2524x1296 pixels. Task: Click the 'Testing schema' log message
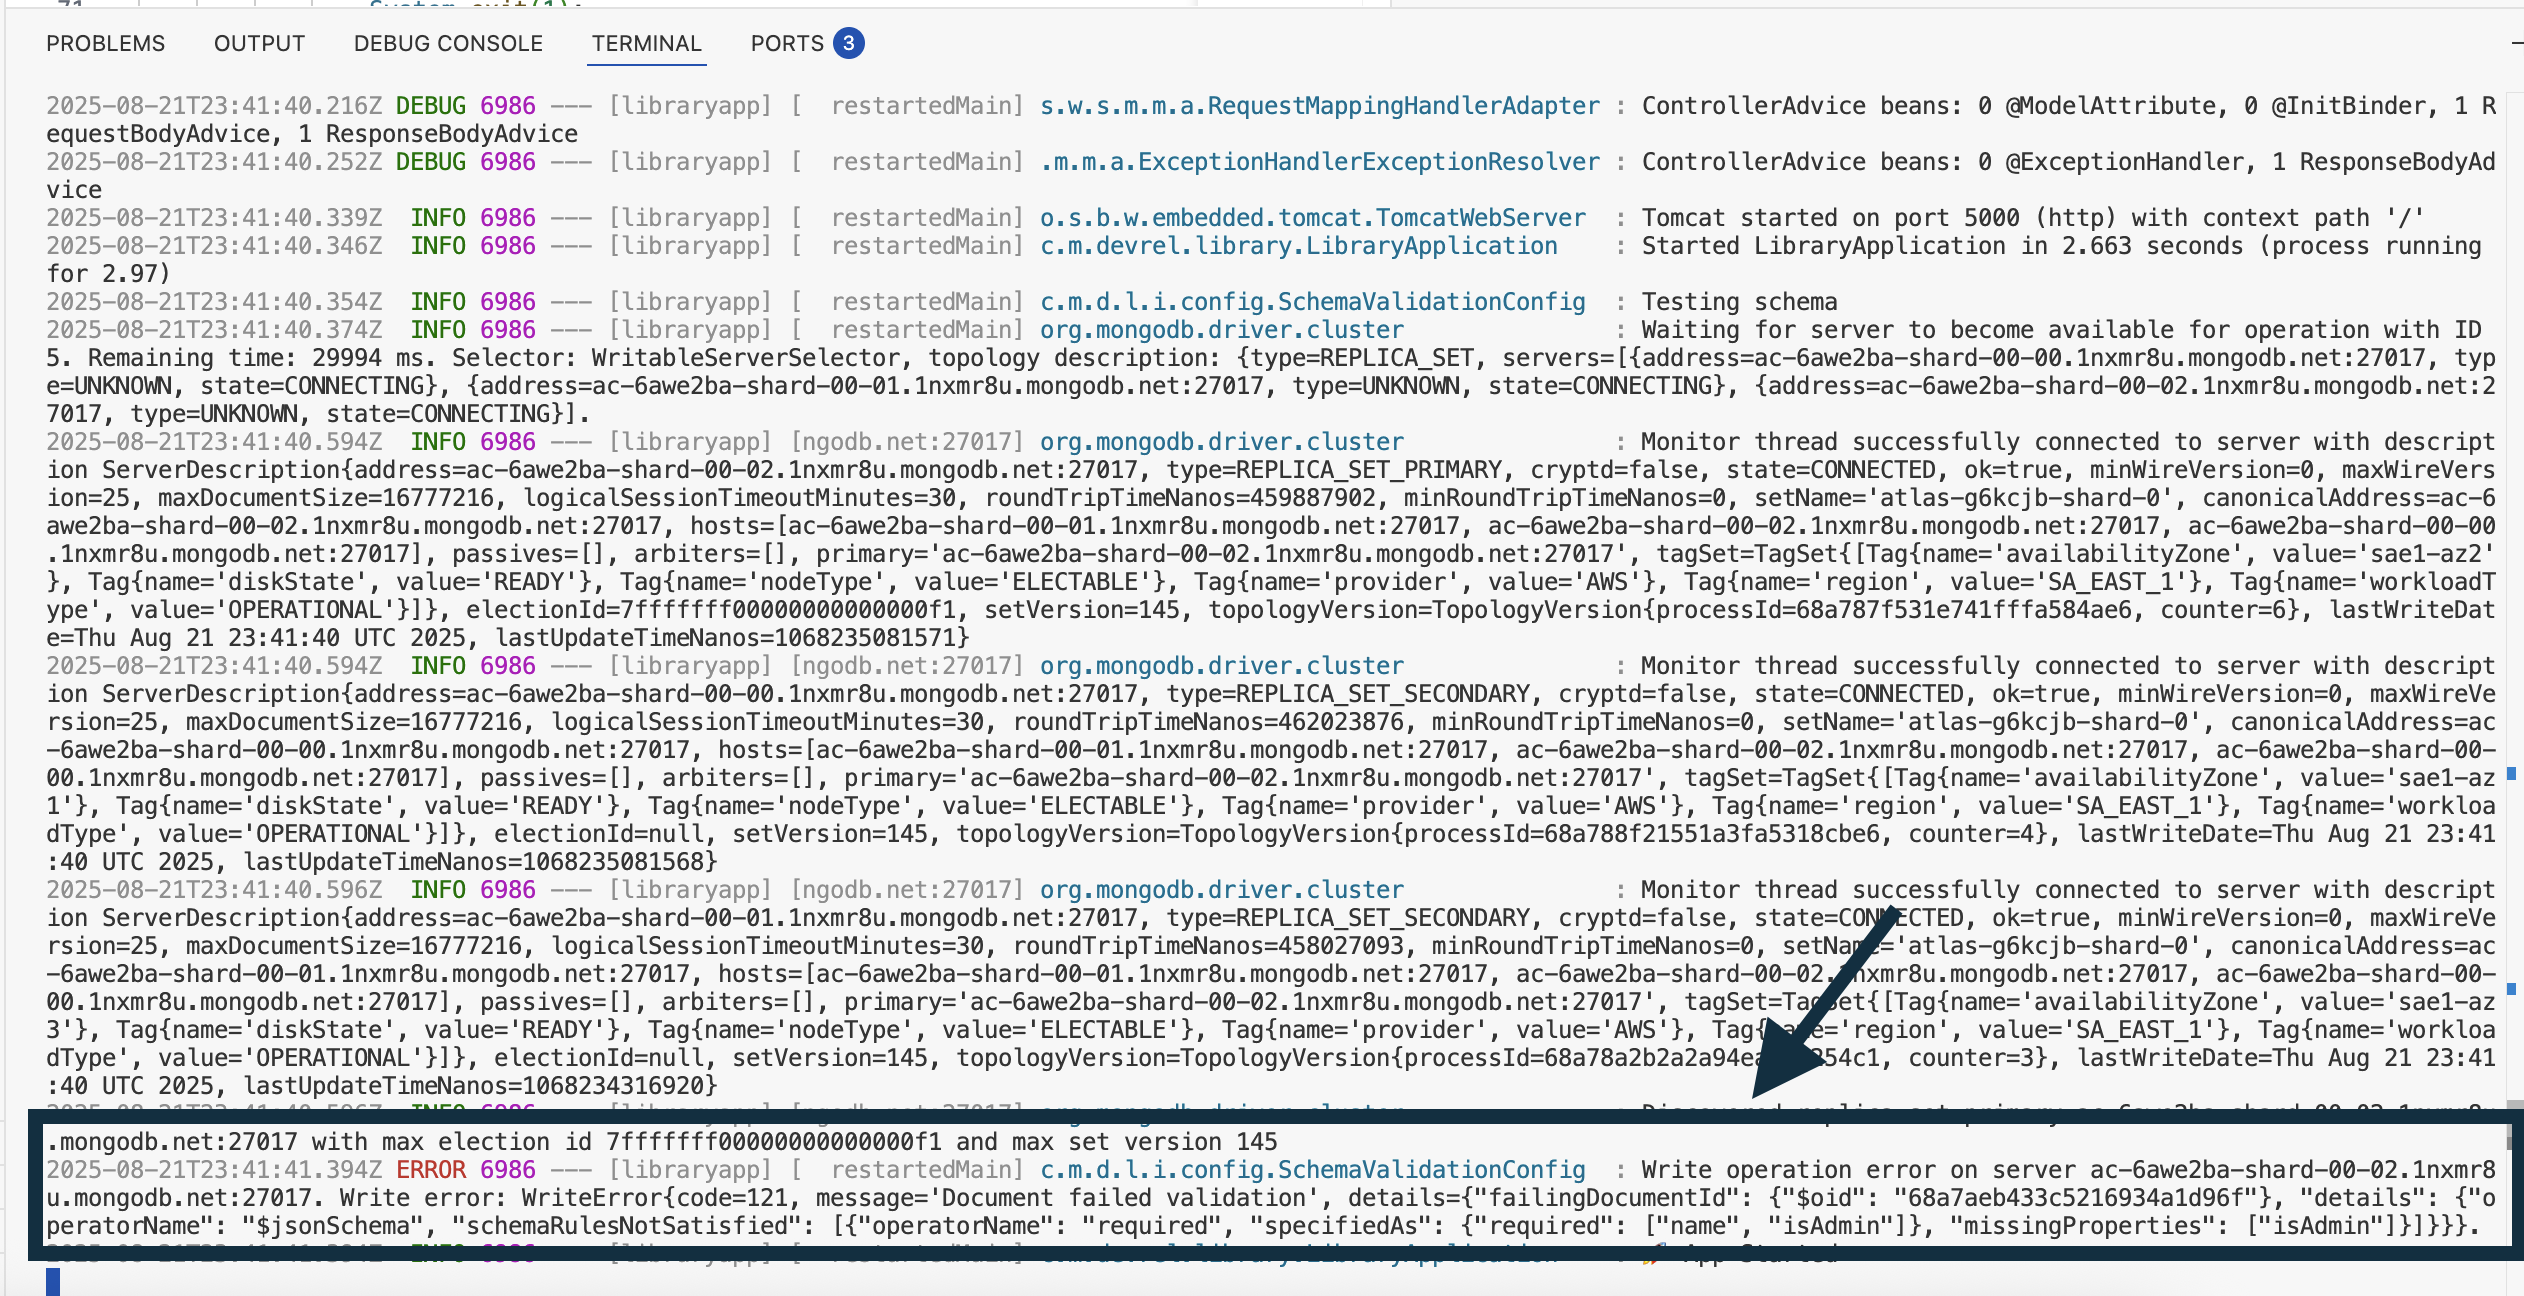(x=1739, y=302)
